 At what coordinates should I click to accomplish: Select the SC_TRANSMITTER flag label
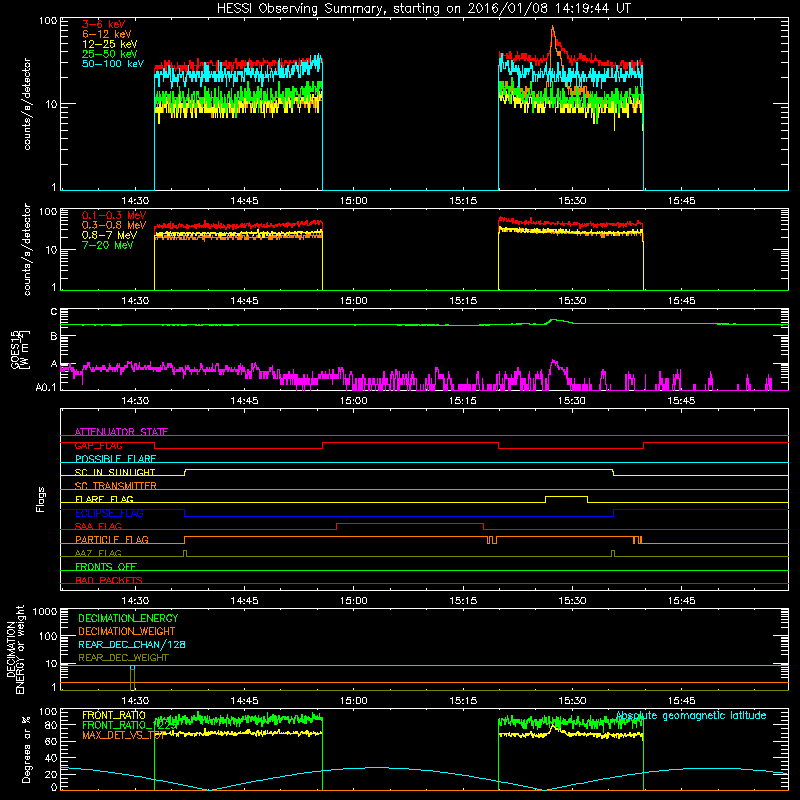click(115, 486)
